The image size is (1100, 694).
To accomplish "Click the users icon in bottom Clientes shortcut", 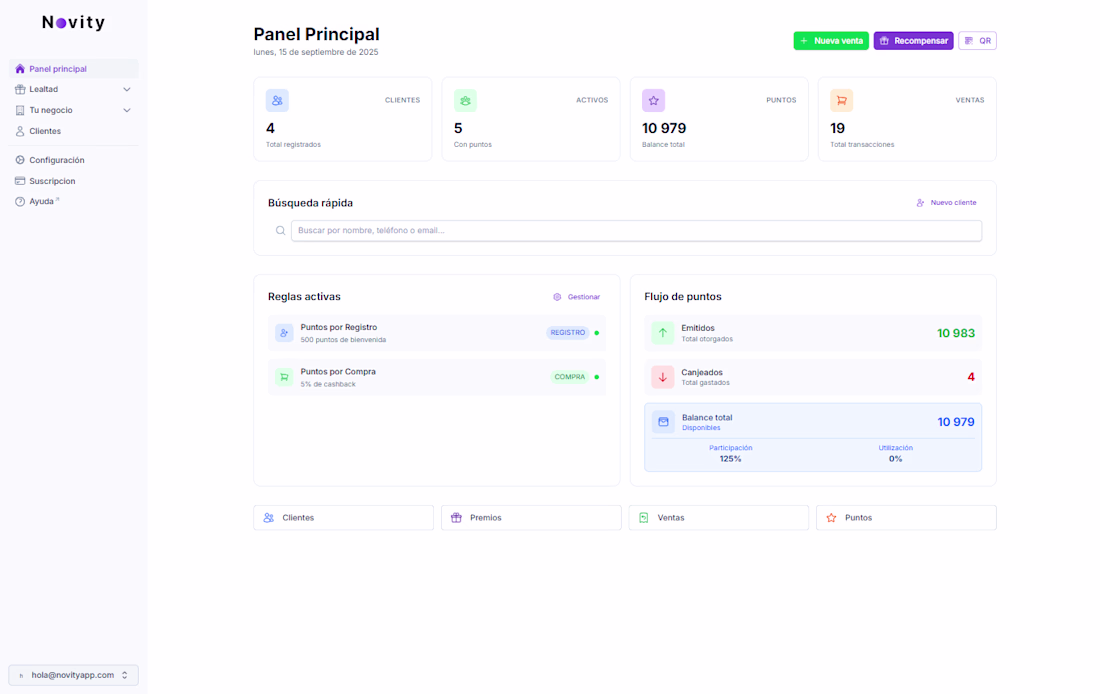I will point(269,518).
